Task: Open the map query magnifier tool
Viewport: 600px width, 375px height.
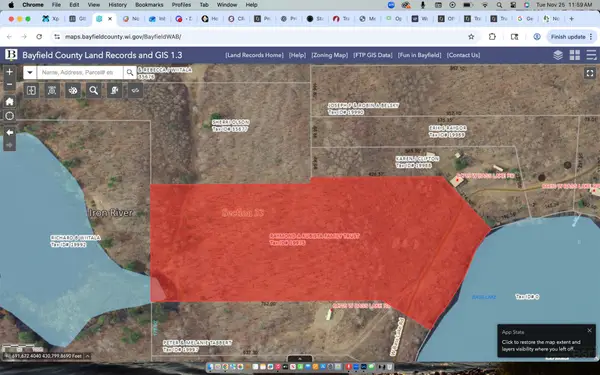Action: [93, 91]
